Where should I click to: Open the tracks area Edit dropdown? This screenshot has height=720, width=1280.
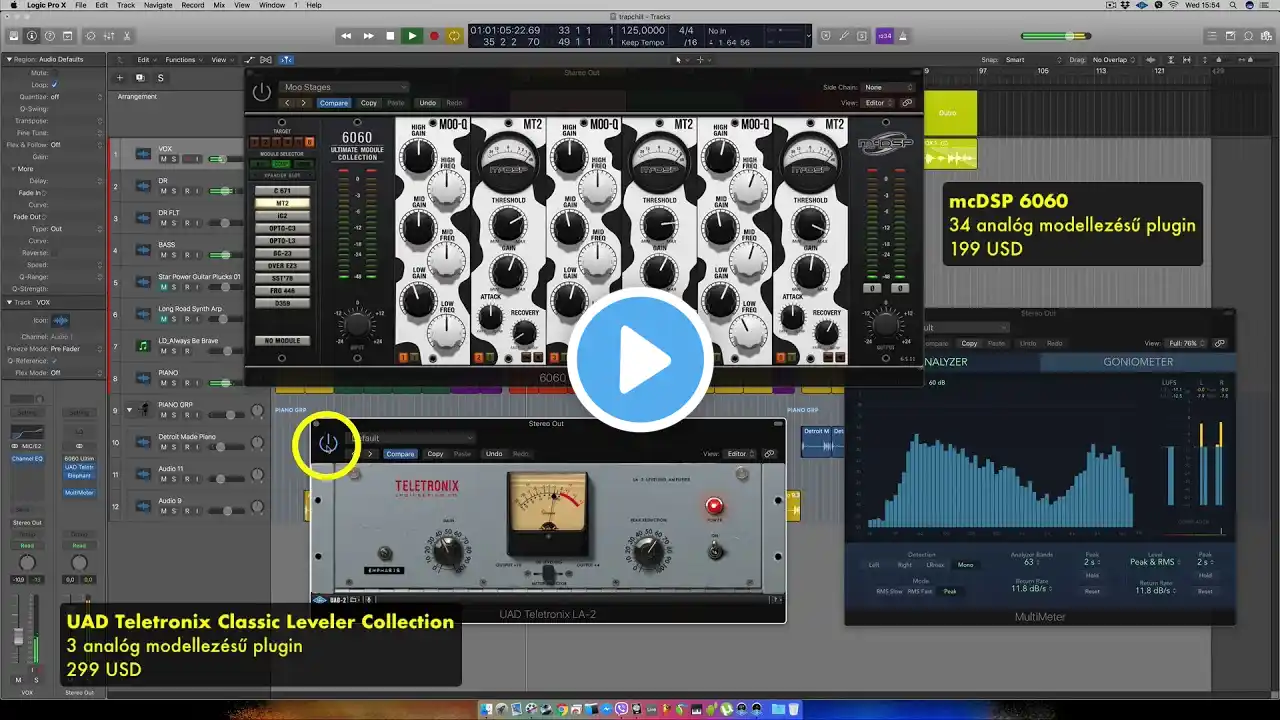(x=147, y=60)
